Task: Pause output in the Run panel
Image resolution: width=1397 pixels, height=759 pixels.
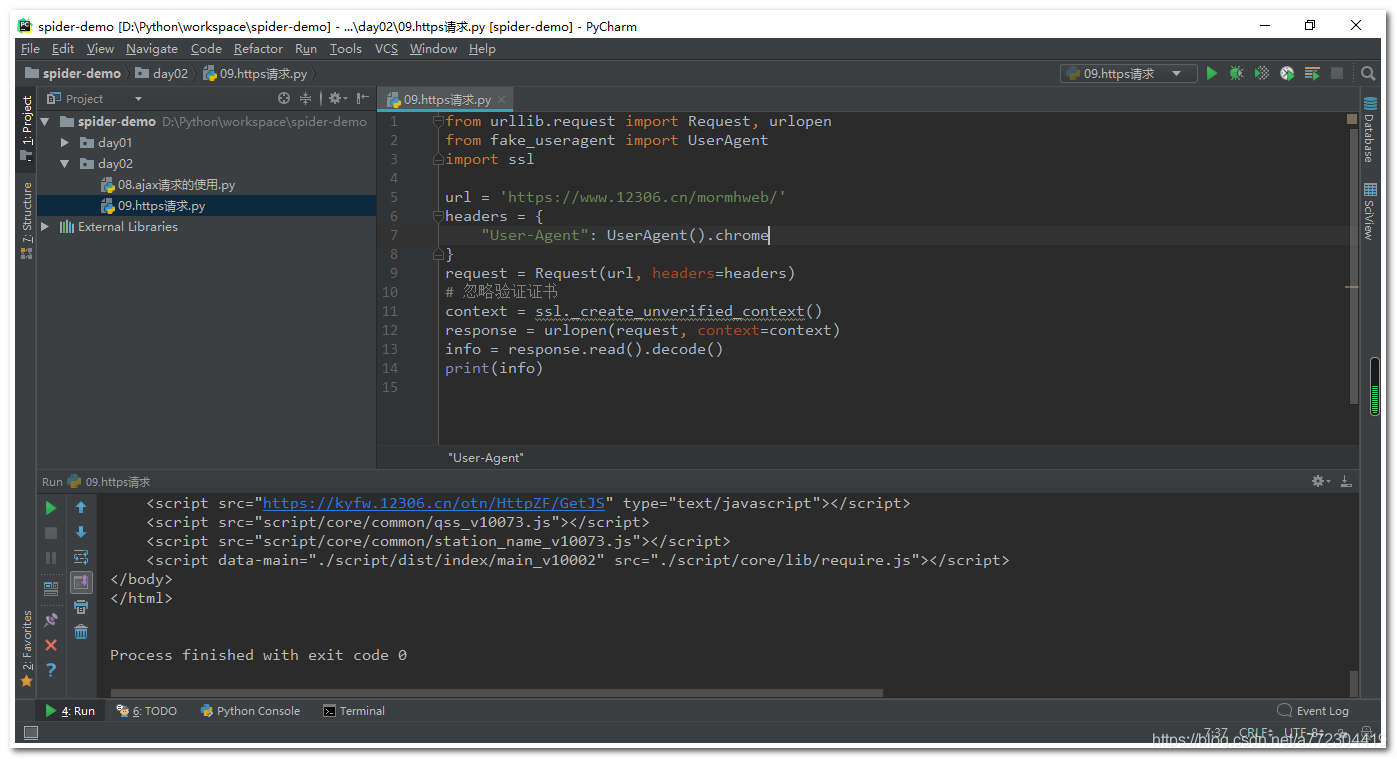Action: pos(51,558)
